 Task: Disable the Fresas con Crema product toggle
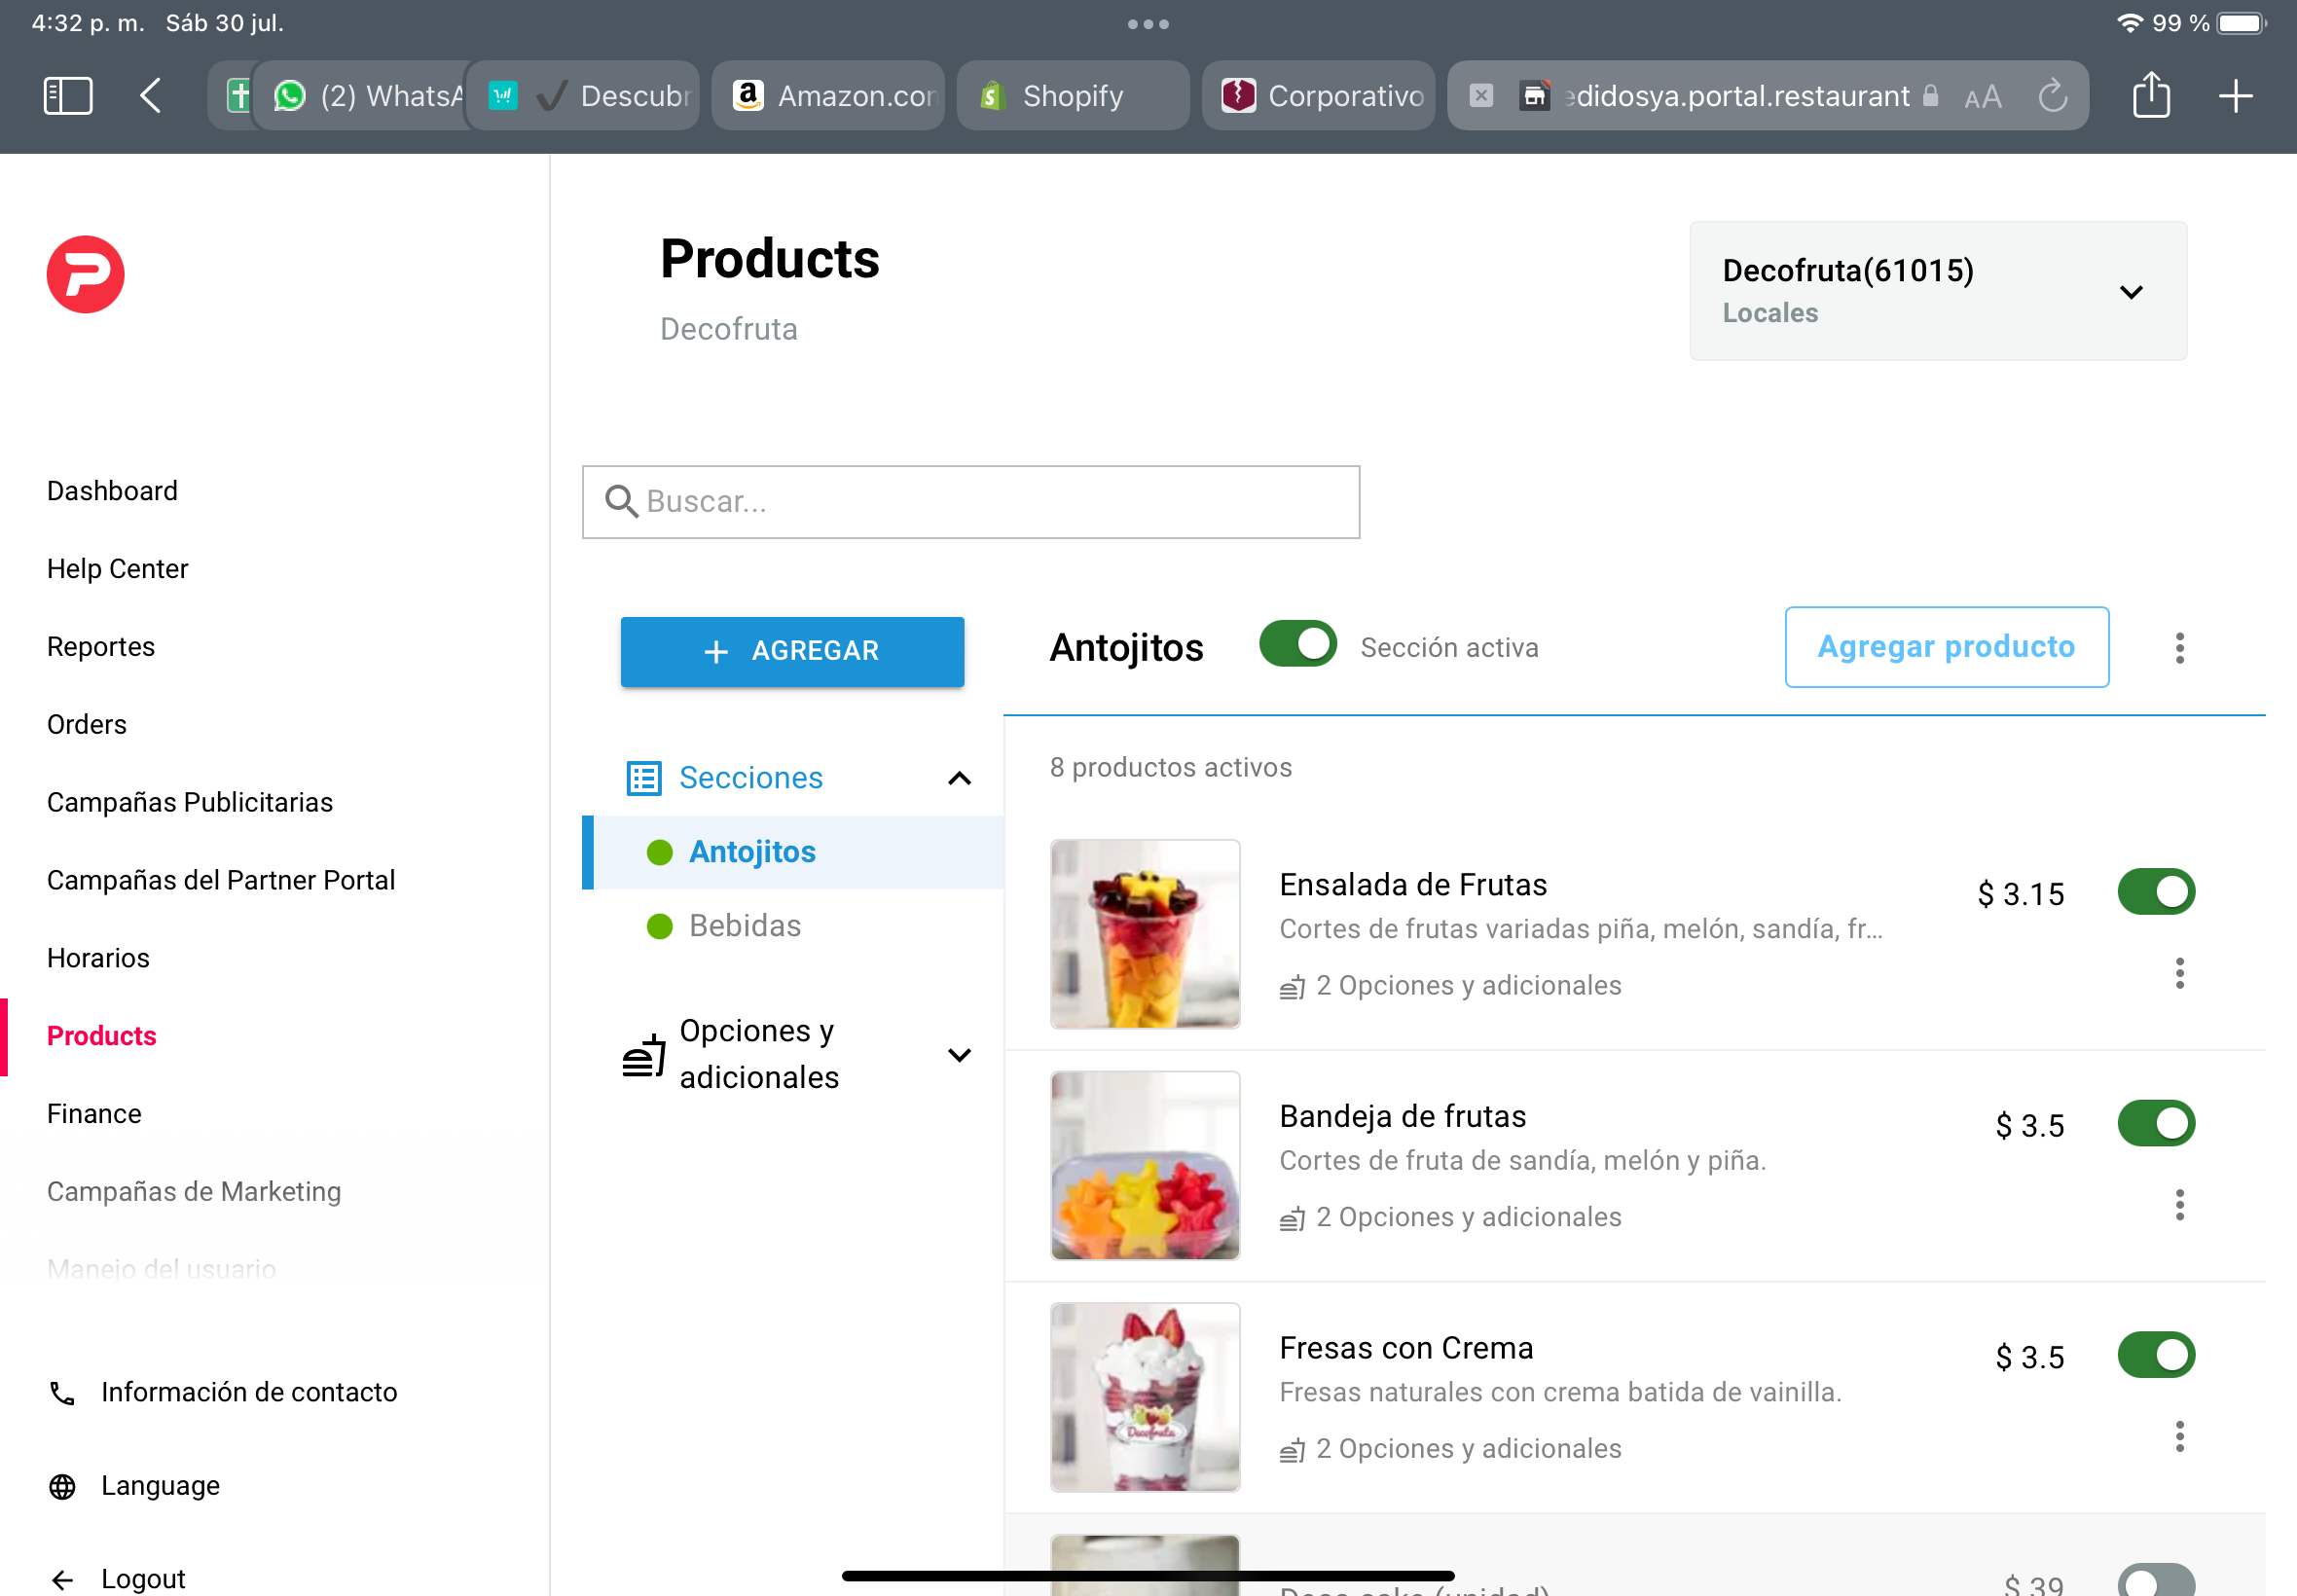(x=2156, y=1355)
